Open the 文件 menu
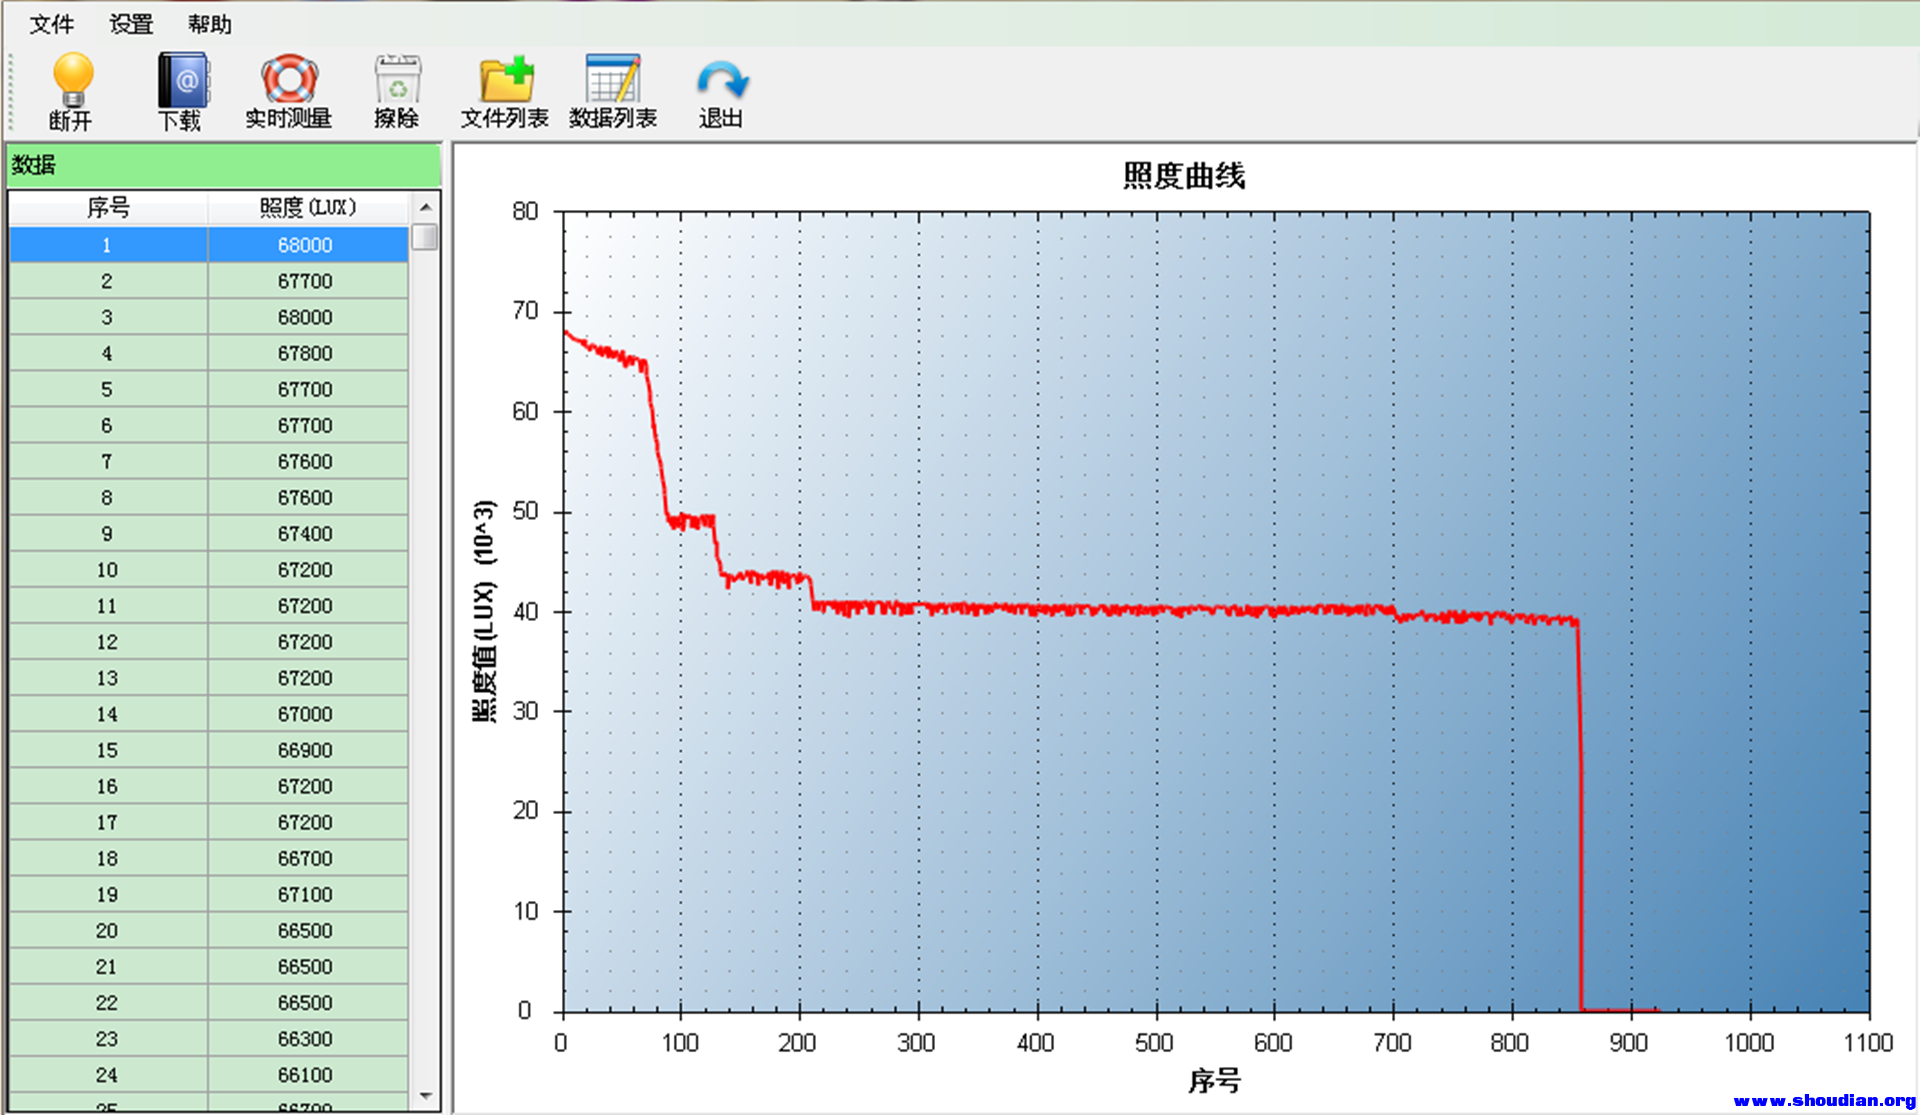Image resolution: width=1920 pixels, height=1115 pixels. click(x=51, y=24)
